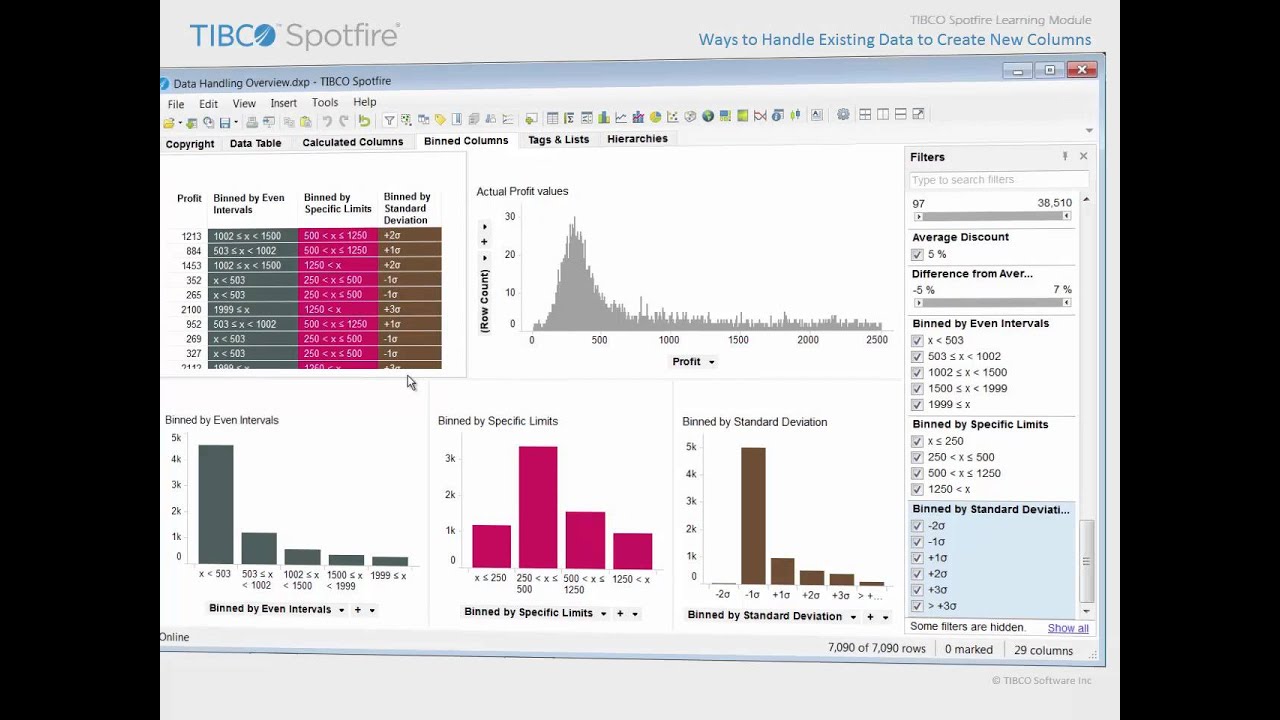Click the Save disk icon in toolbar
This screenshot has width=1280, height=720.
[225, 122]
